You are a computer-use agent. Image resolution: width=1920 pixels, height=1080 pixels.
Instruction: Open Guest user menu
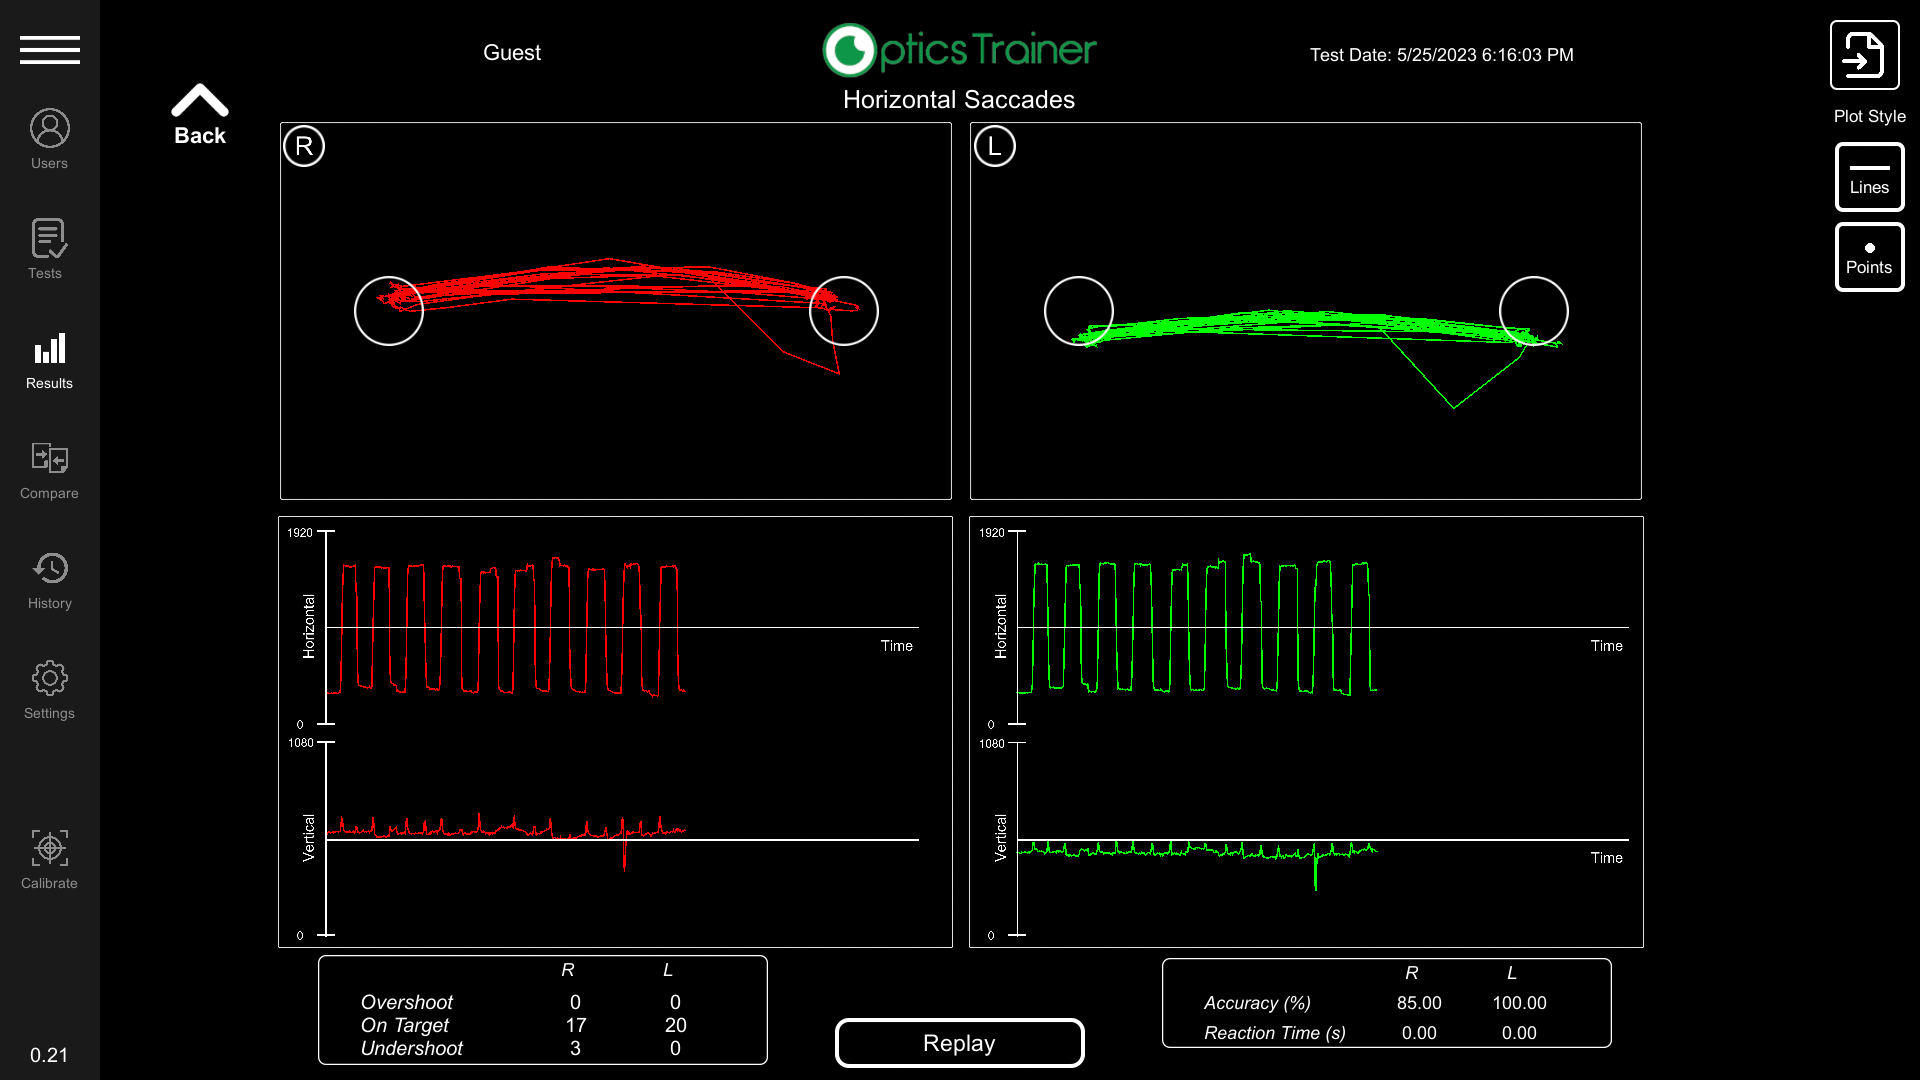coord(512,52)
